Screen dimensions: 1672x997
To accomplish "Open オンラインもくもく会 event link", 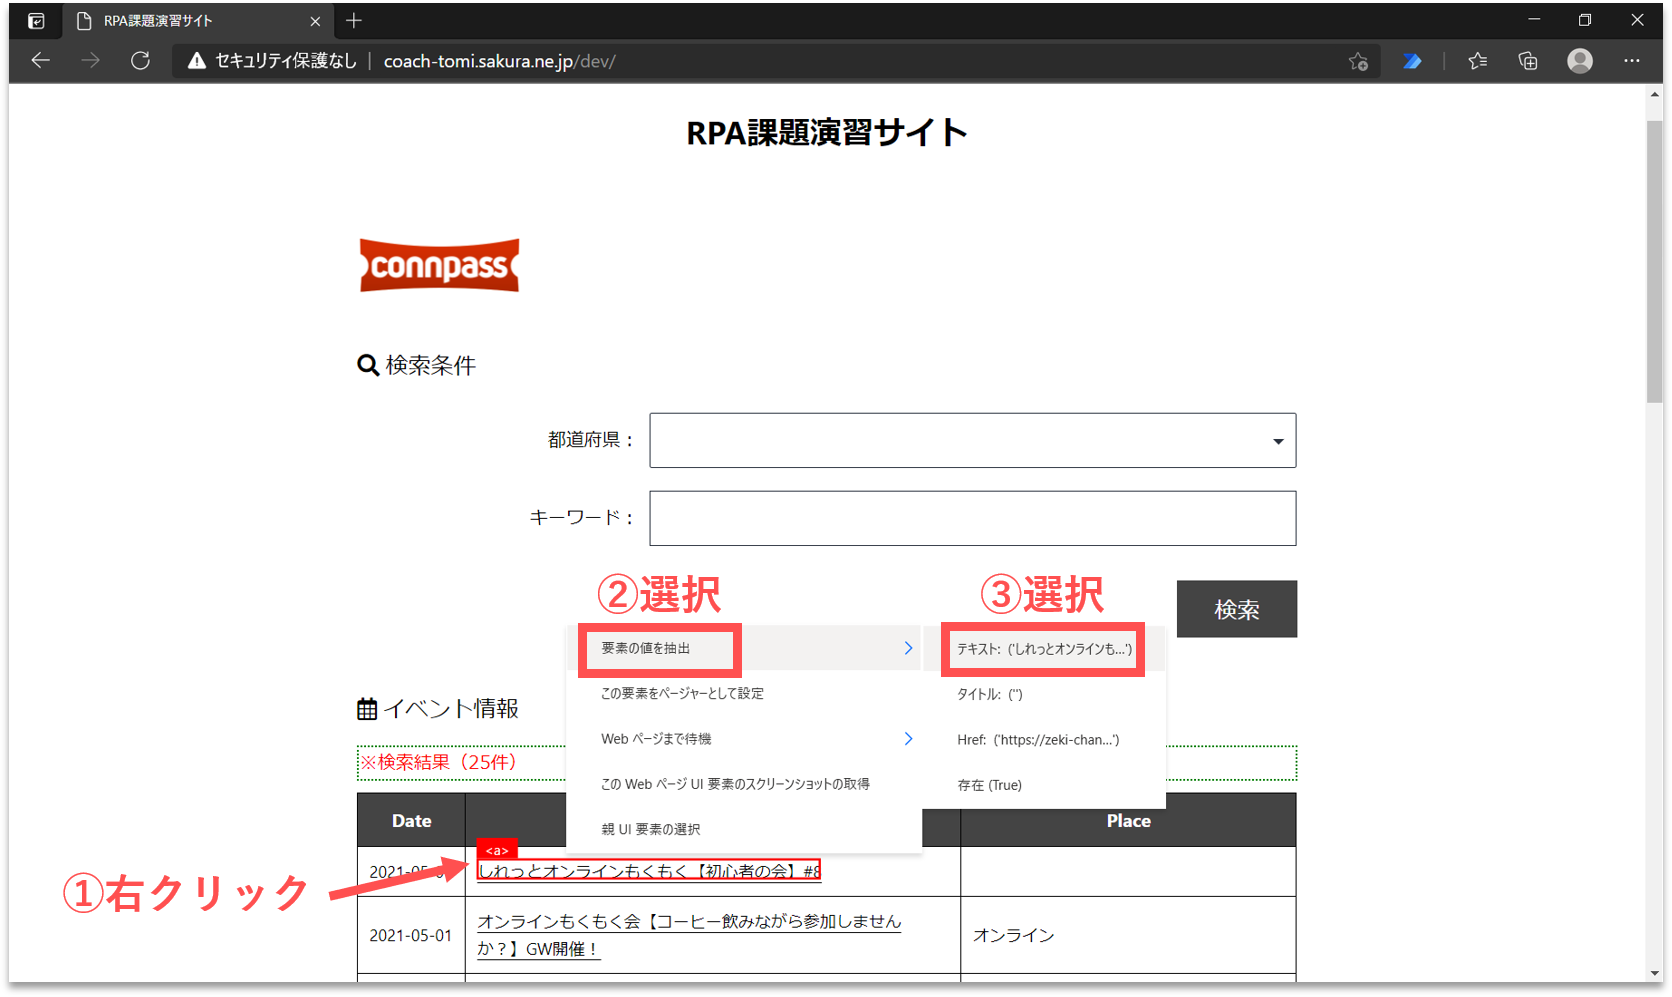I will pyautogui.click(x=689, y=922).
